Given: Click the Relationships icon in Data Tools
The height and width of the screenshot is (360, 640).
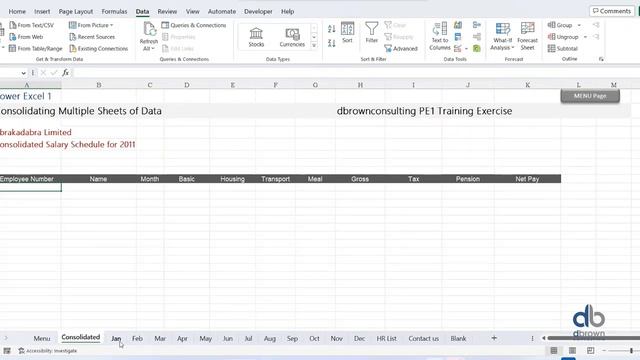Looking at the screenshot, I should [477, 37].
